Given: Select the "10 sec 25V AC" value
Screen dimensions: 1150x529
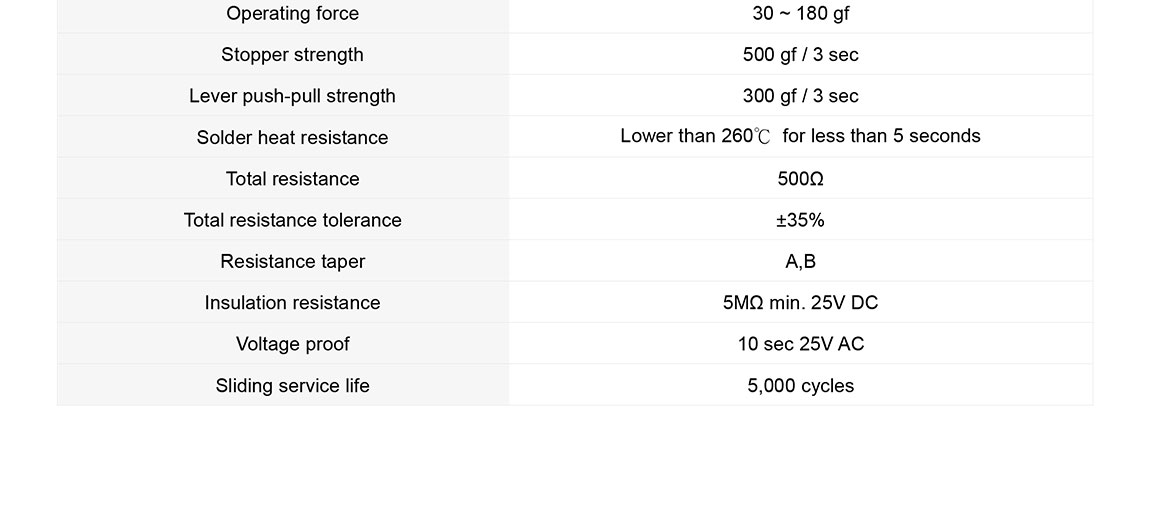Looking at the screenshot, I should click(x=800, y=344).
